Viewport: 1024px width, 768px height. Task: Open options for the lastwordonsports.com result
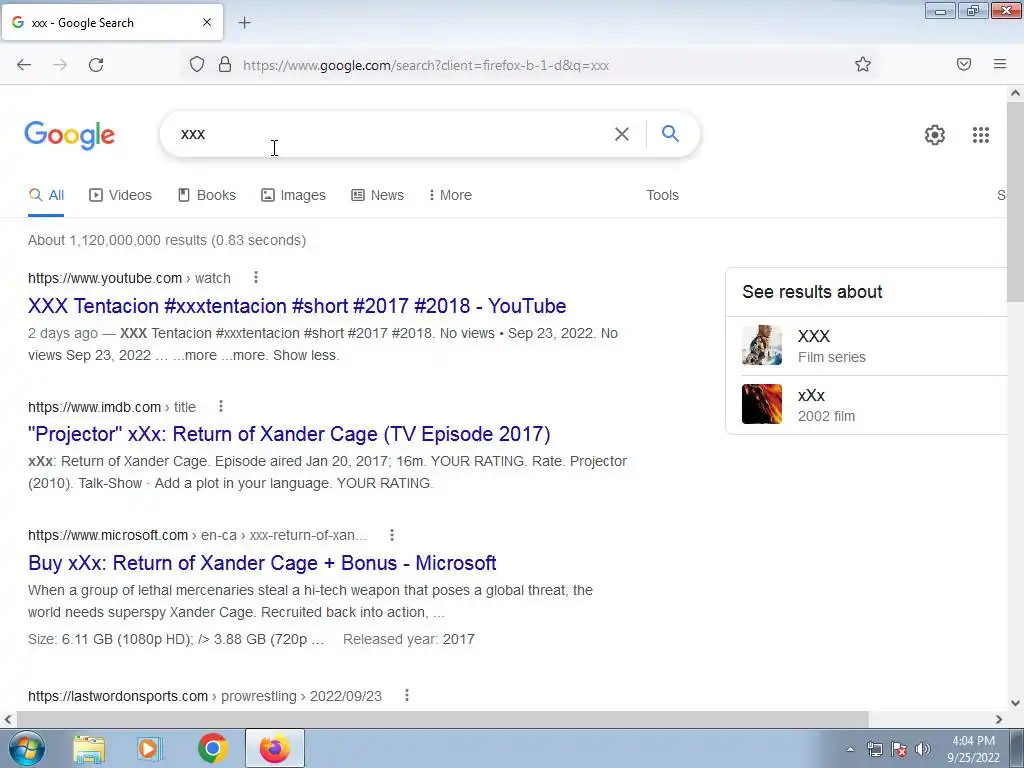(x=407, y=695)
